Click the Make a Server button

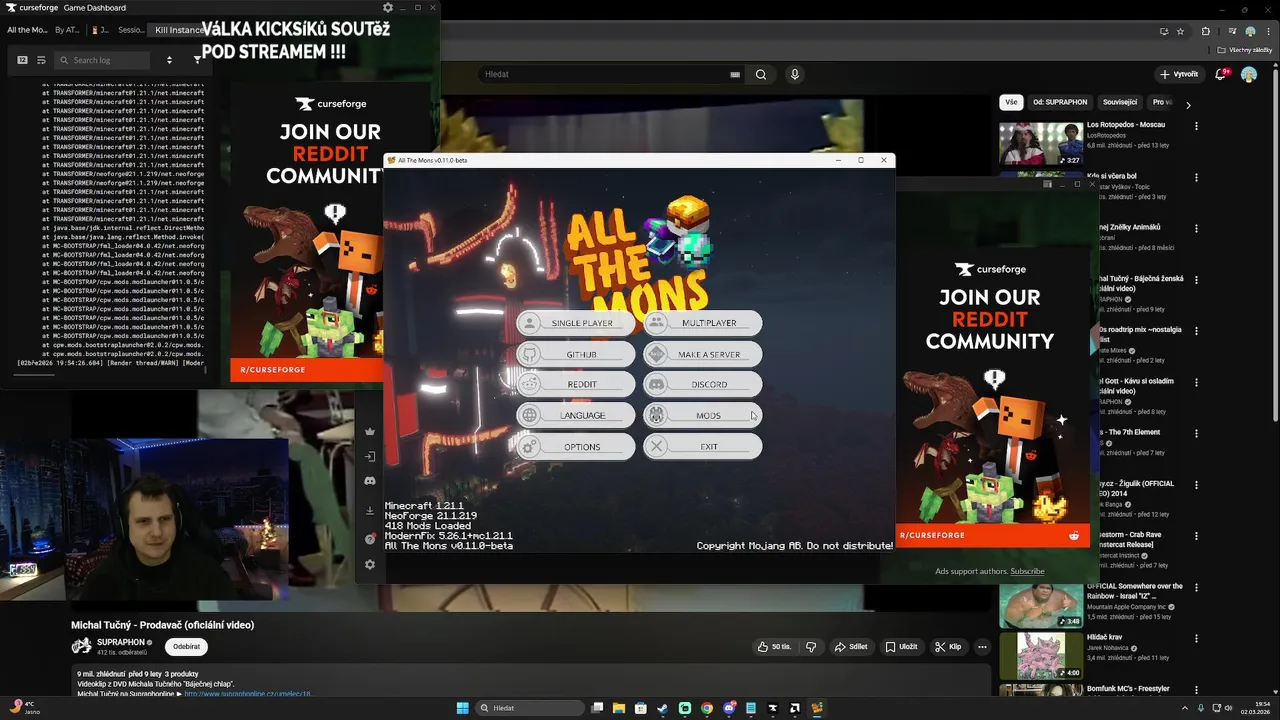click(703, 354)
